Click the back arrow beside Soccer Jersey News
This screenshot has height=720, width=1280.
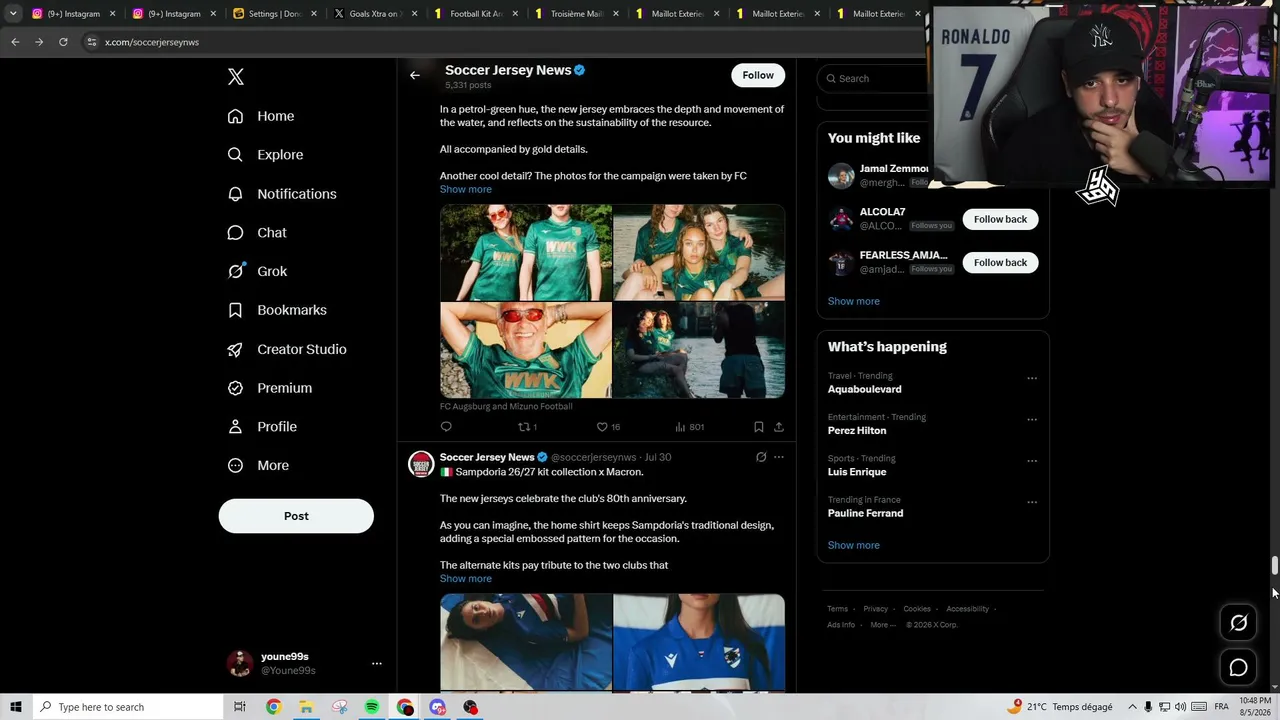415,75
